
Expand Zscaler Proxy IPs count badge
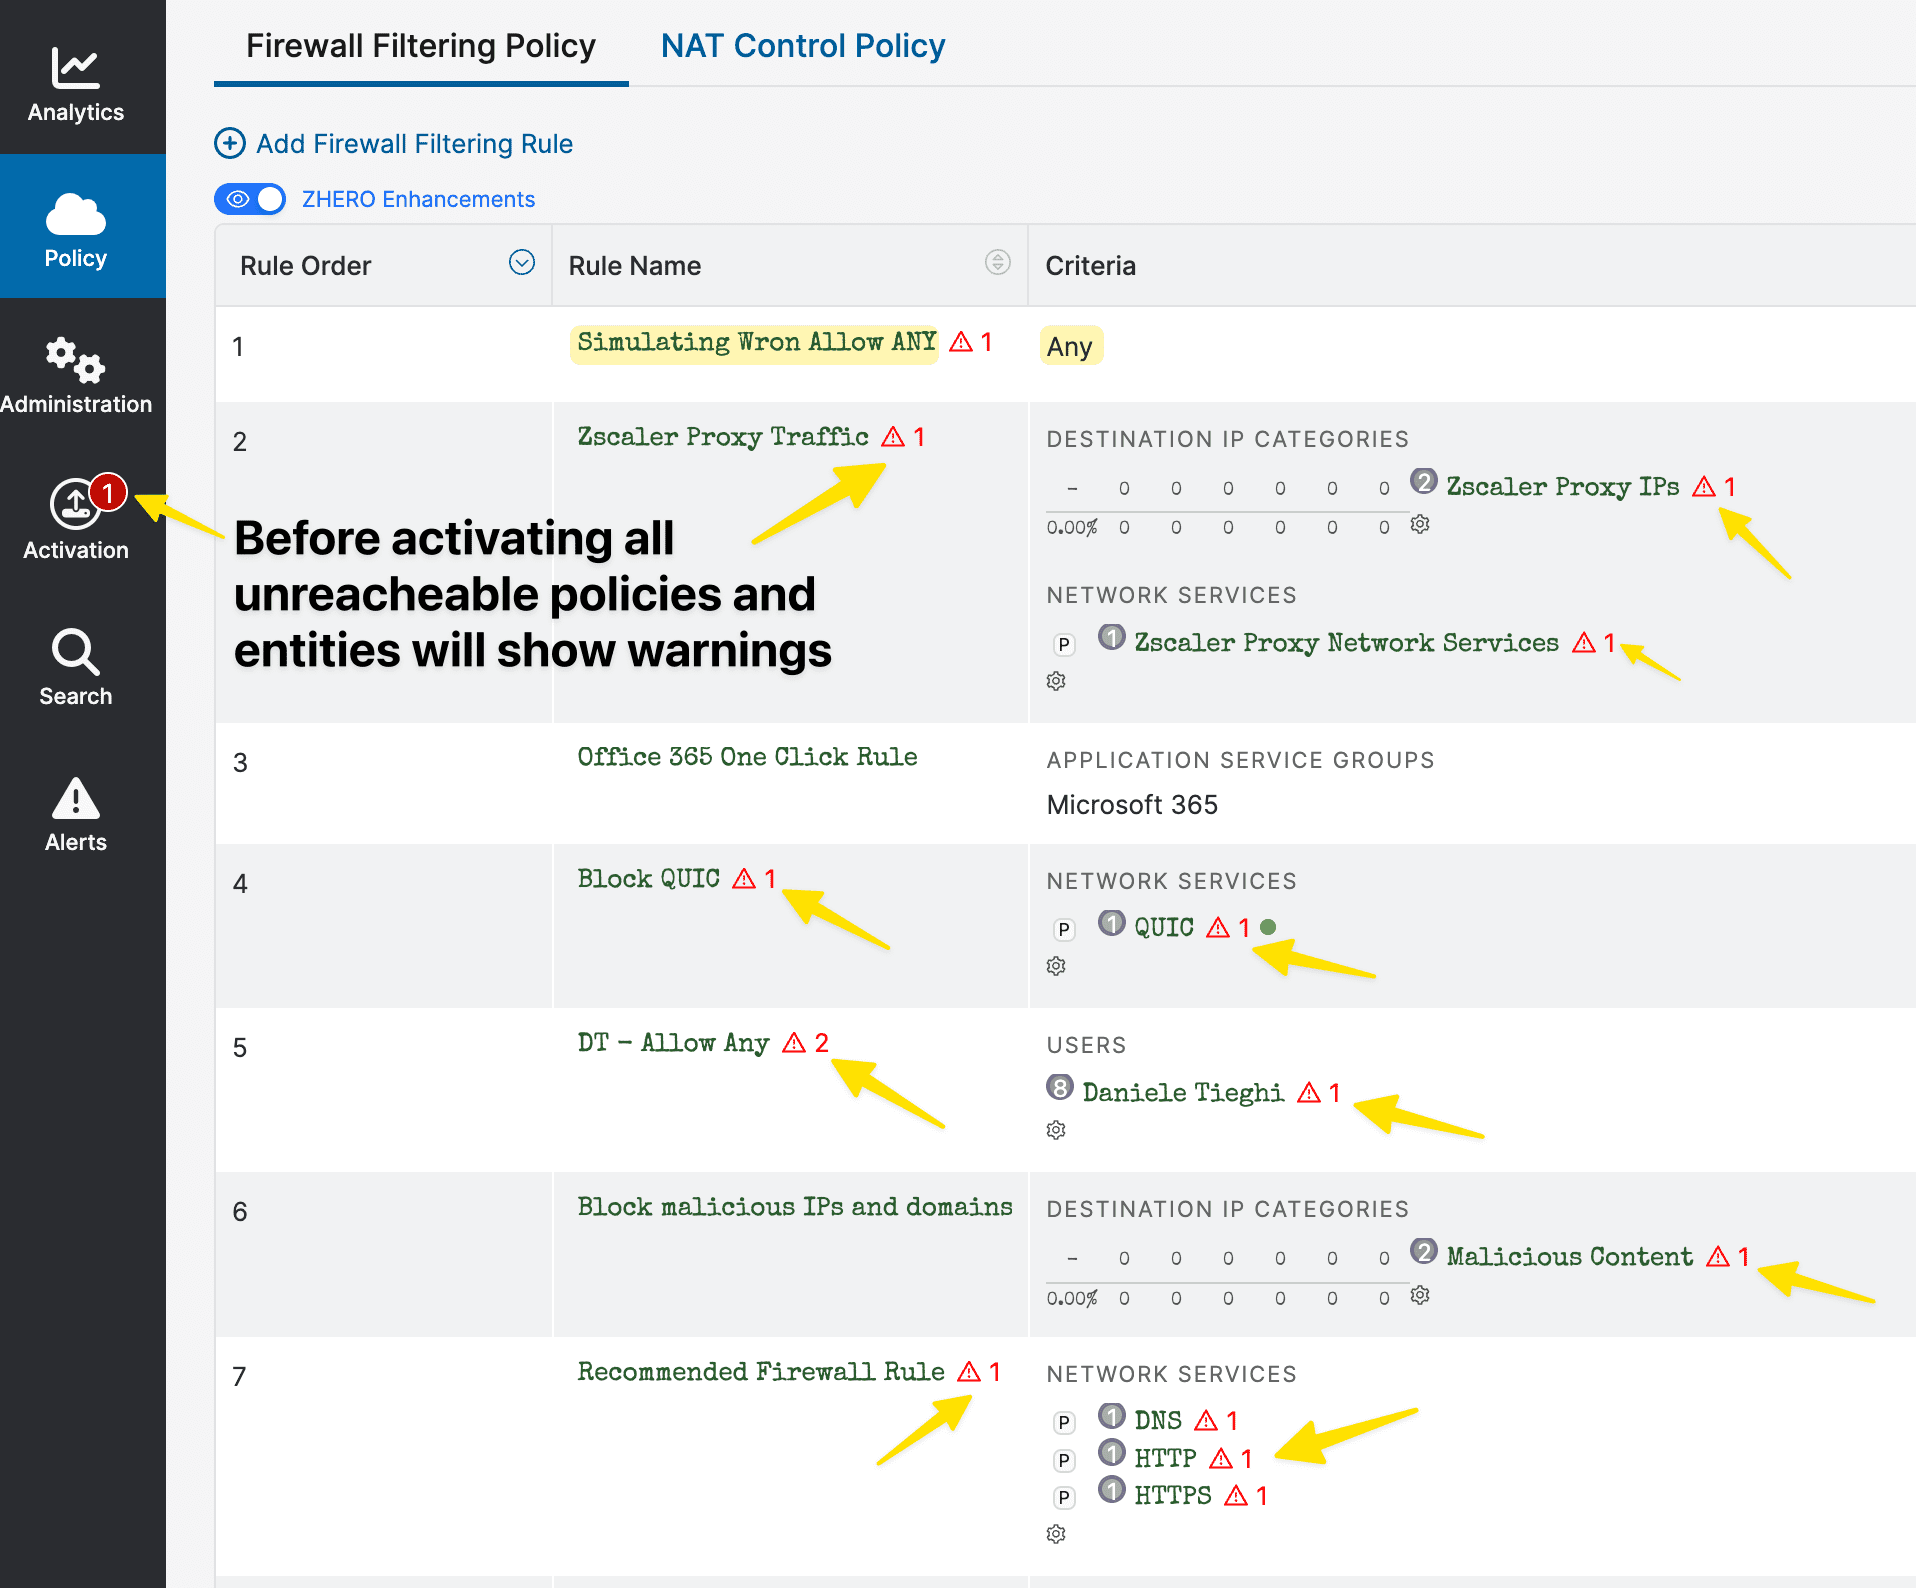pos(1424,482)
